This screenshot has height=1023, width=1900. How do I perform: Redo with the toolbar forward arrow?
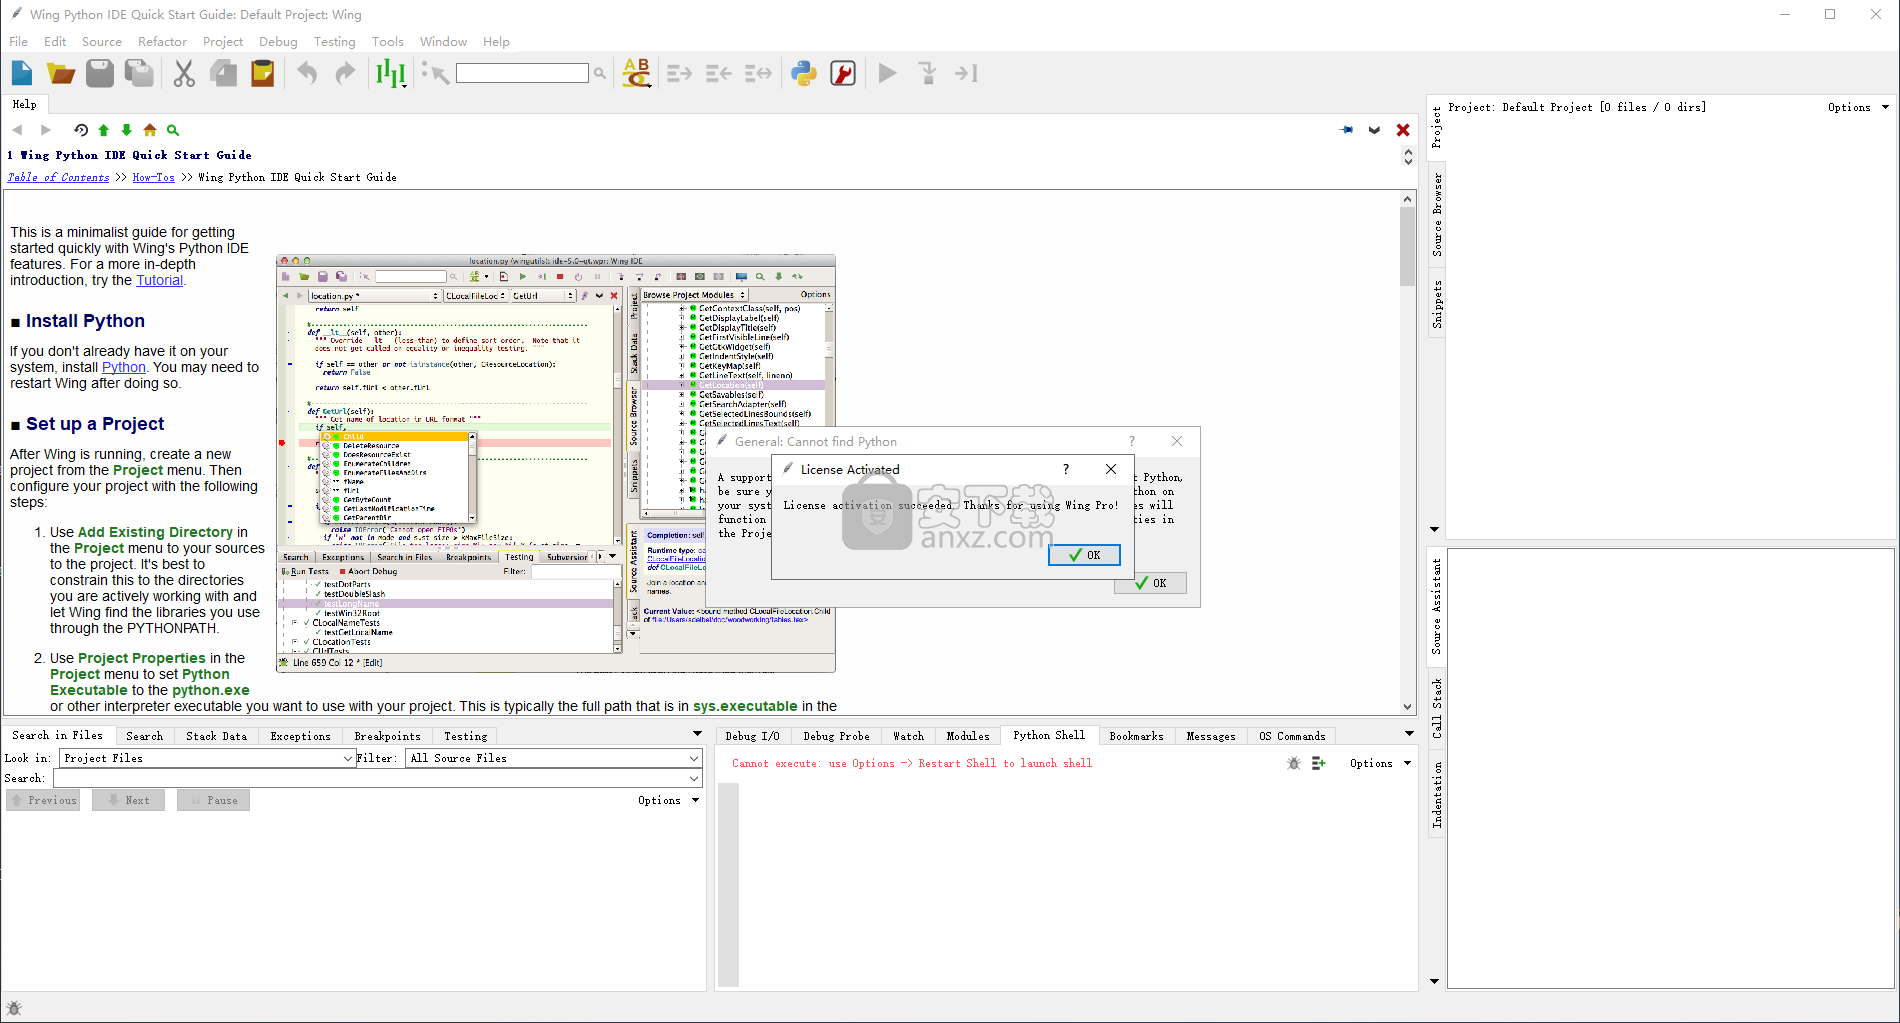click(345, 73)
